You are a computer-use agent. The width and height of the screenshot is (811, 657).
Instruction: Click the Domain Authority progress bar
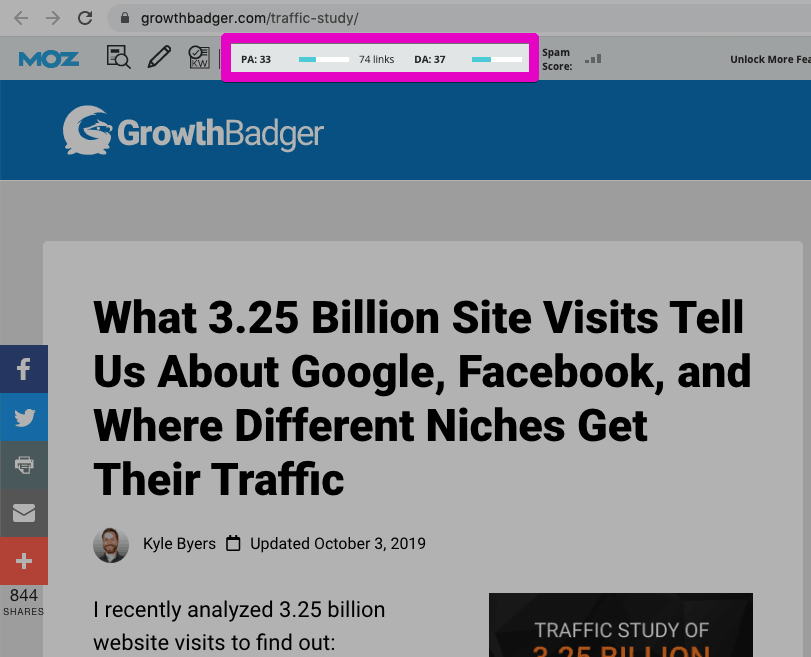point(497,59)
